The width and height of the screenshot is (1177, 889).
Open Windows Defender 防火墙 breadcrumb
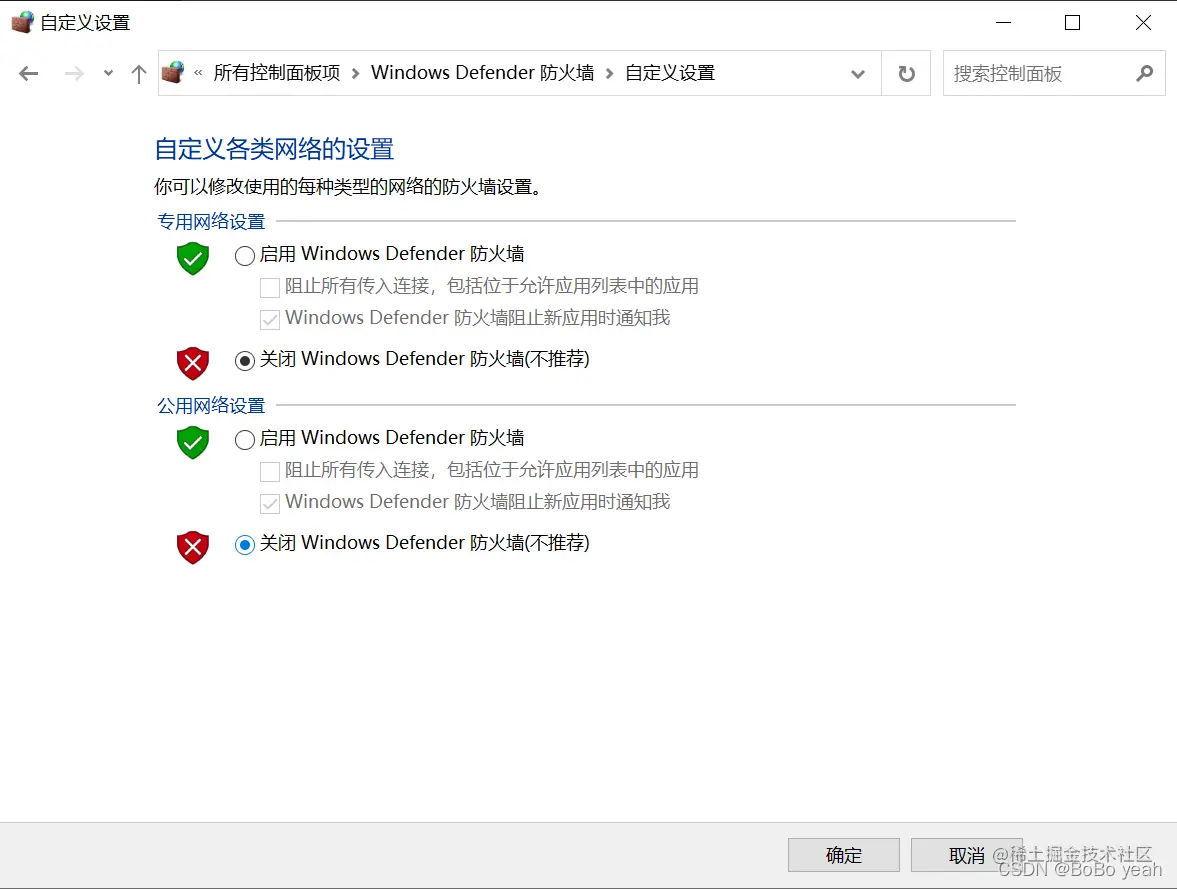tap(483, 73)
